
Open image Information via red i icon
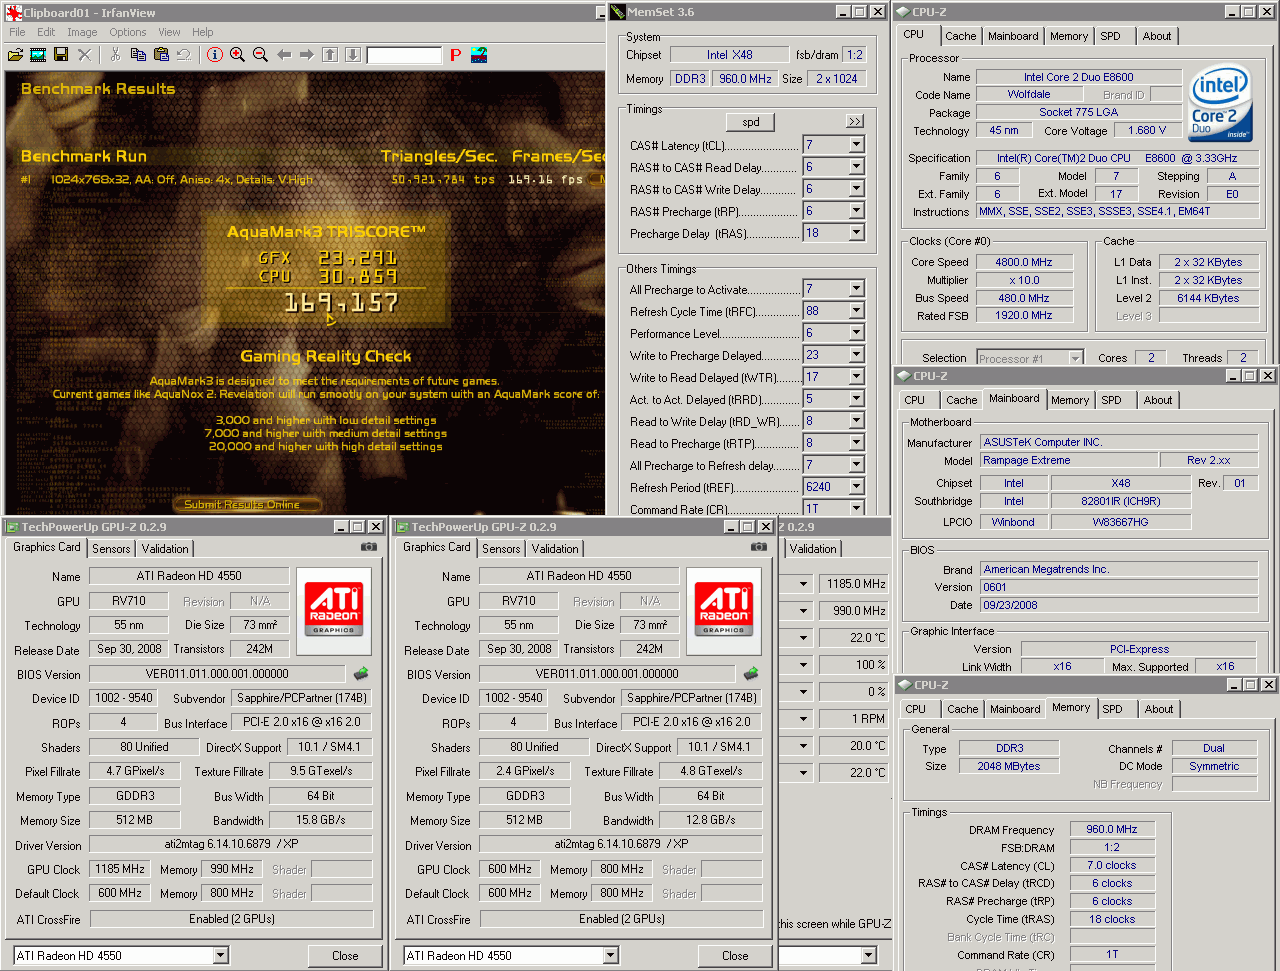point(214,55)
